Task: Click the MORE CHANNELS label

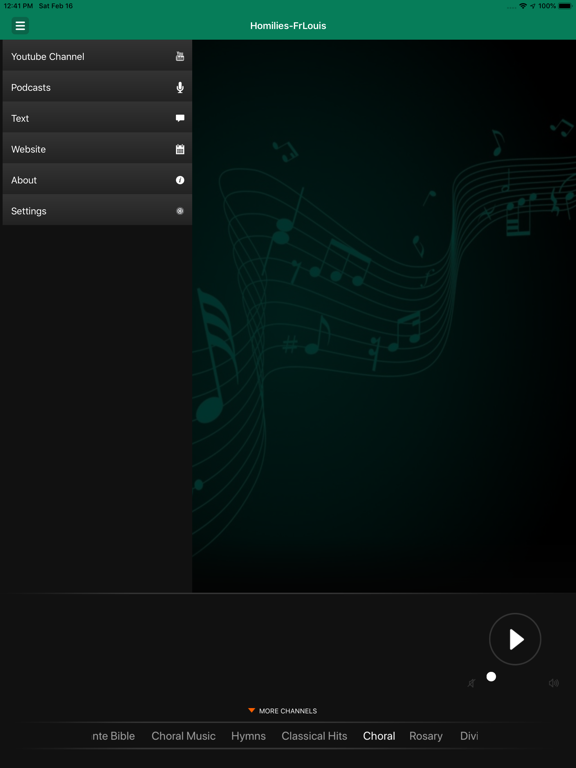Action: 288,711
